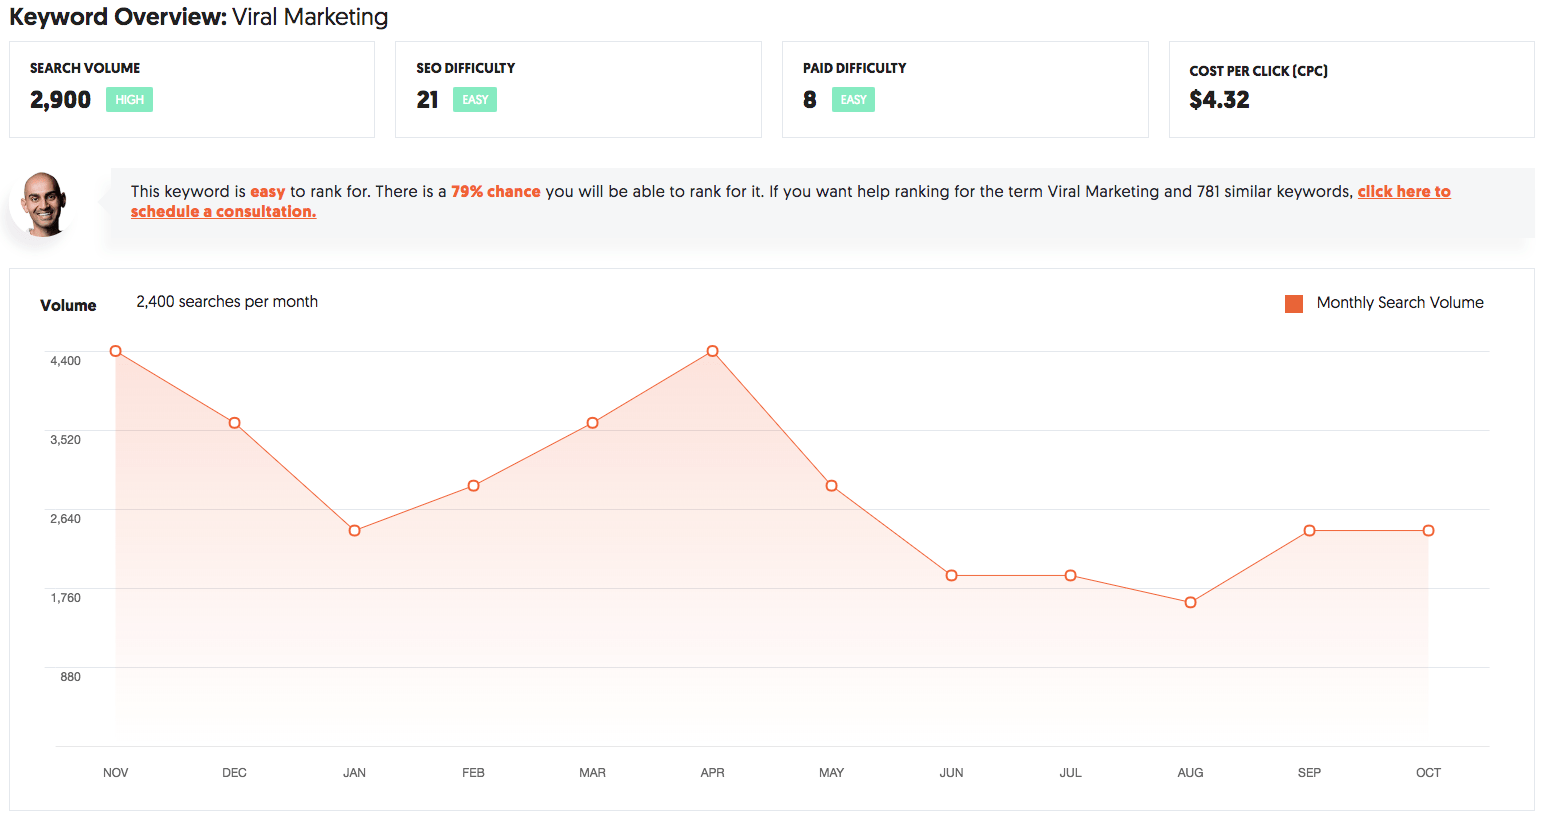This screenshot has height=819, width=1545.
Task: Click the JAN data point marker
Action: [354, 531]
